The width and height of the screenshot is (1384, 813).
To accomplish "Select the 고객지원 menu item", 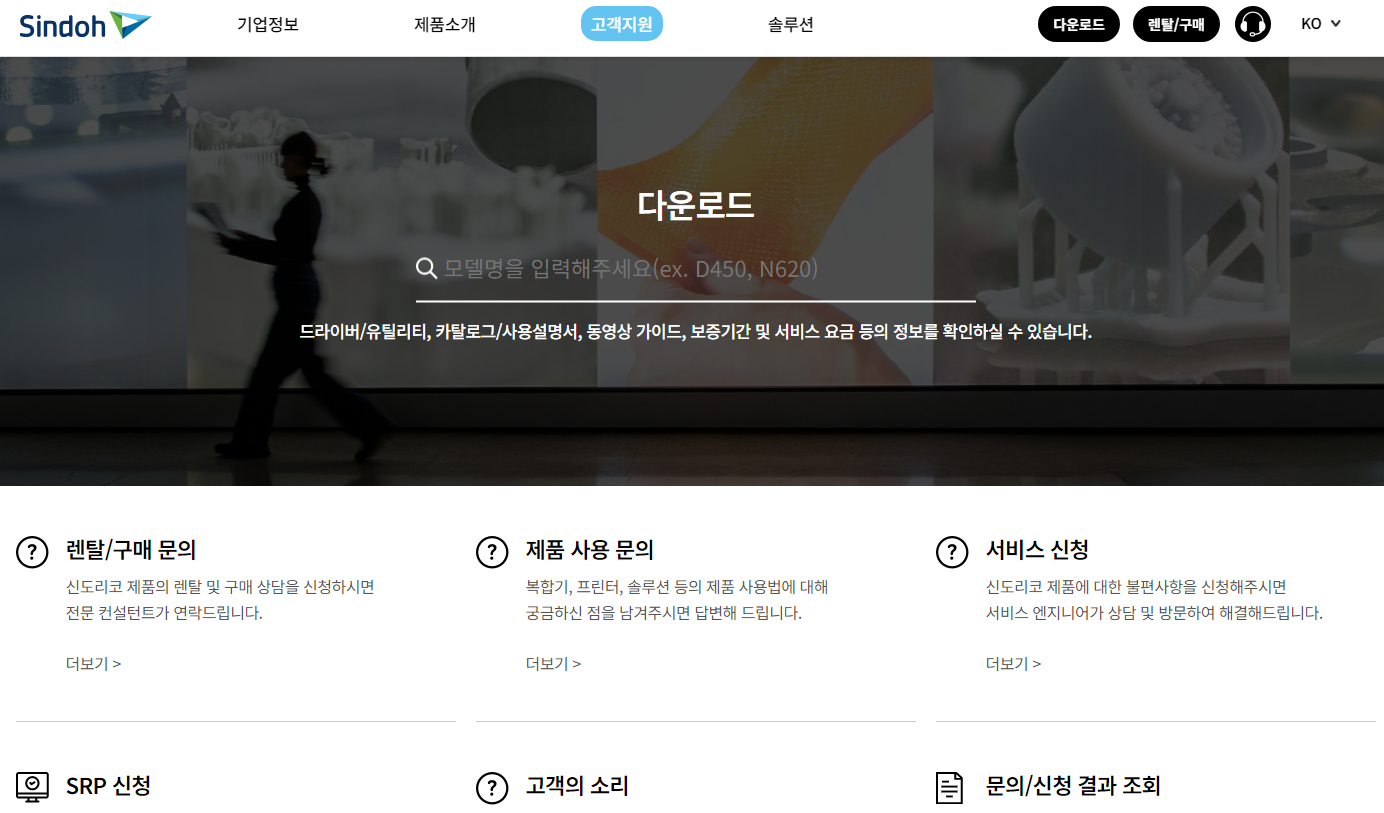I will [x=621, y=23].
